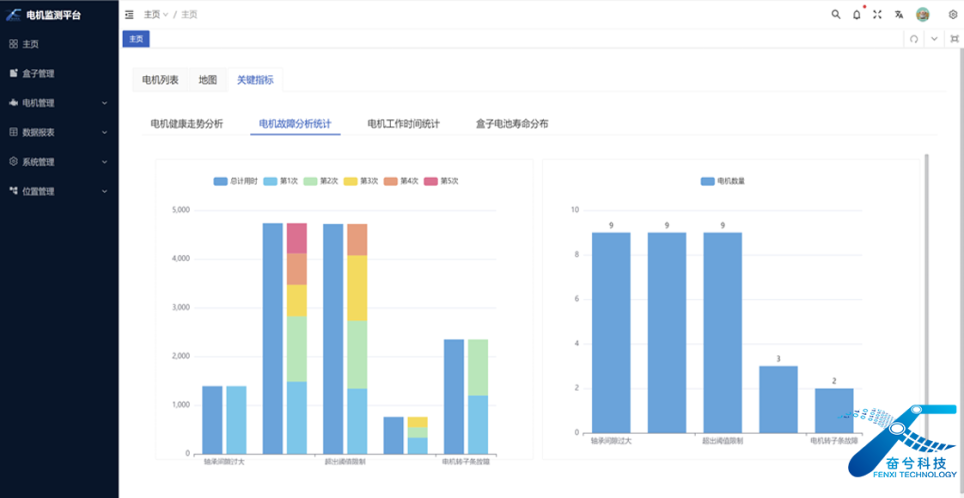Toggle the 第3次 legend series
Screen dimensions: 964x498
360,181
